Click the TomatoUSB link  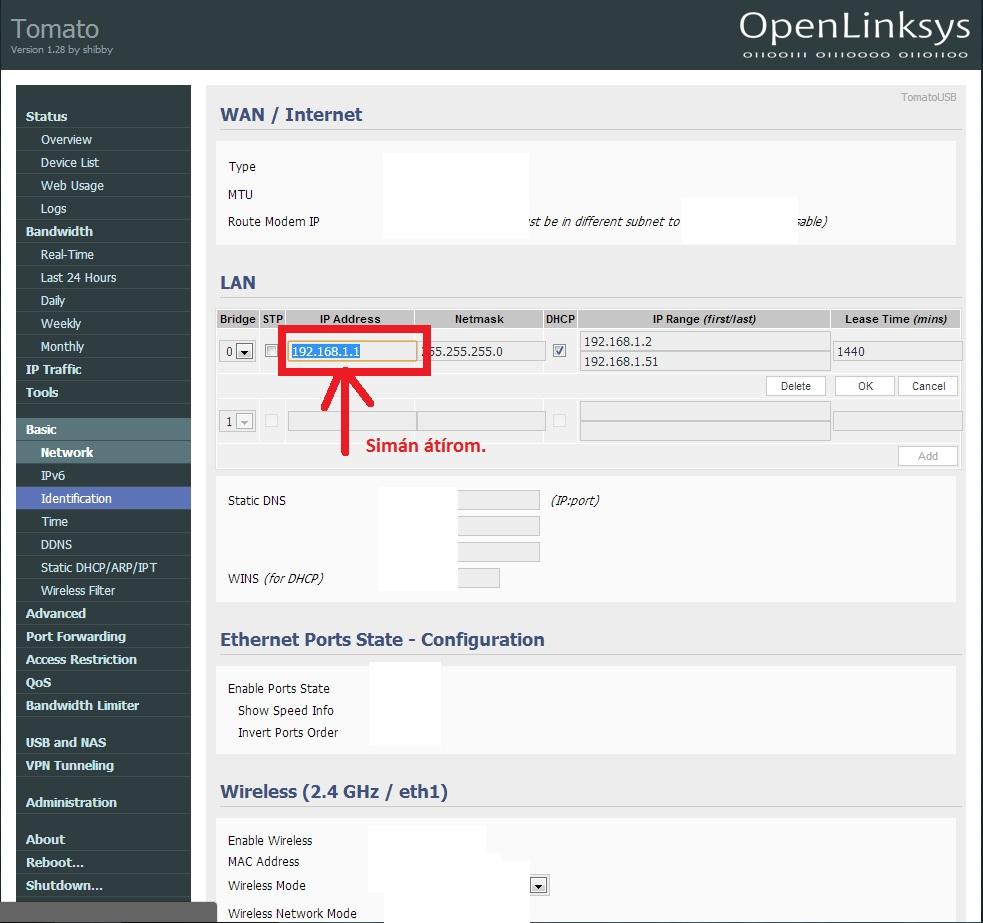(x=928, y=97)
